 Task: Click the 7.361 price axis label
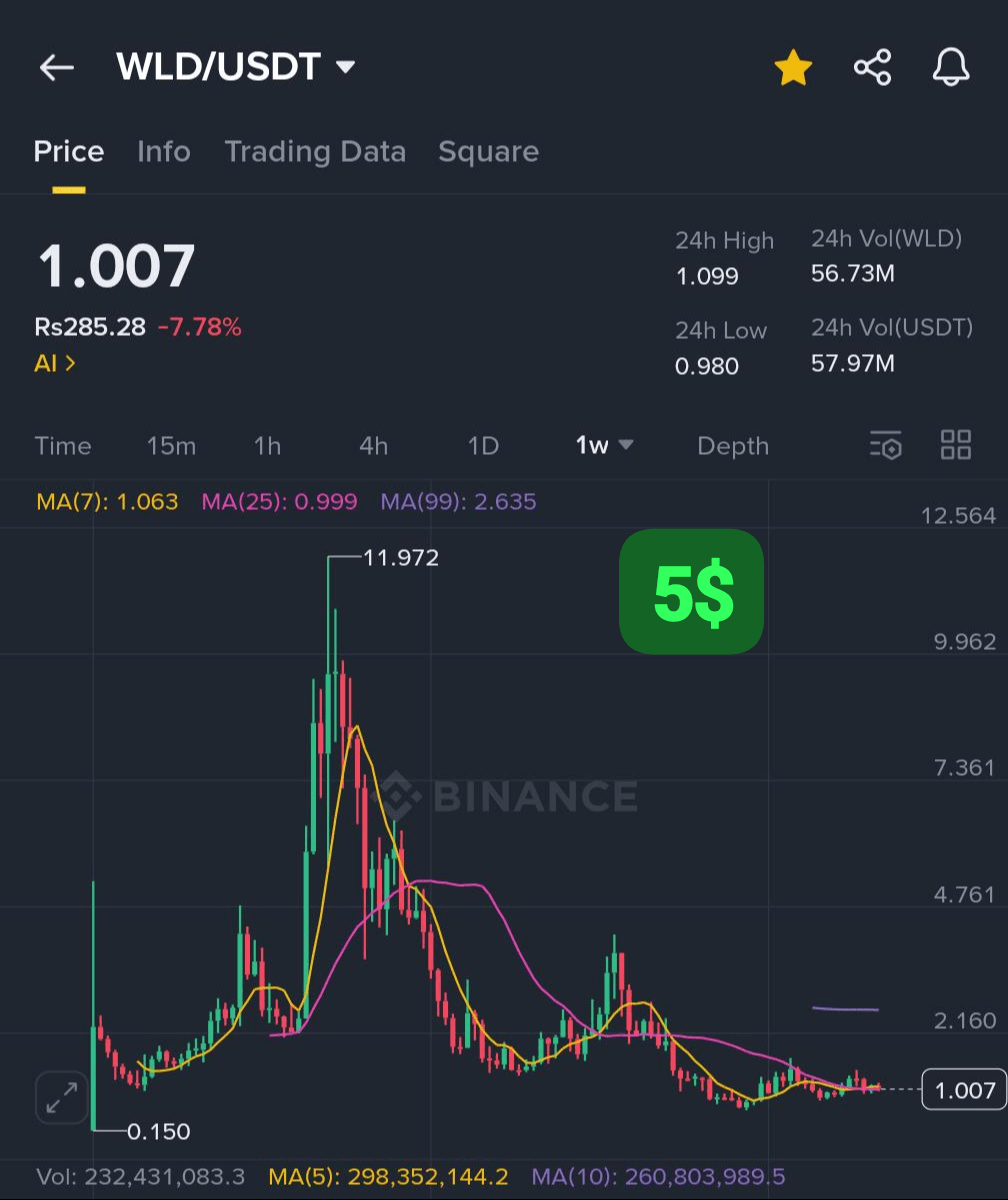coord(964,768)
